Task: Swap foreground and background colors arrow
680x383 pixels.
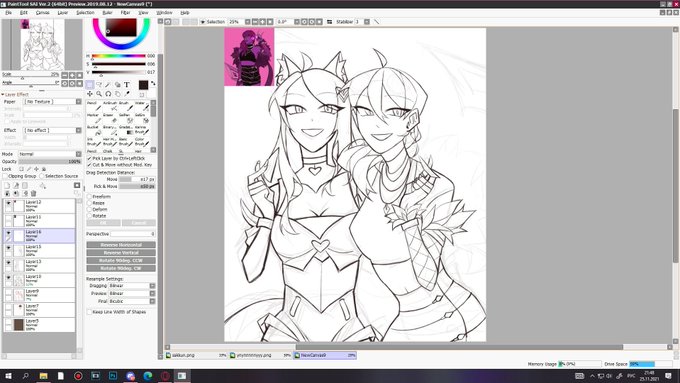Action: [x=153, y=83]
